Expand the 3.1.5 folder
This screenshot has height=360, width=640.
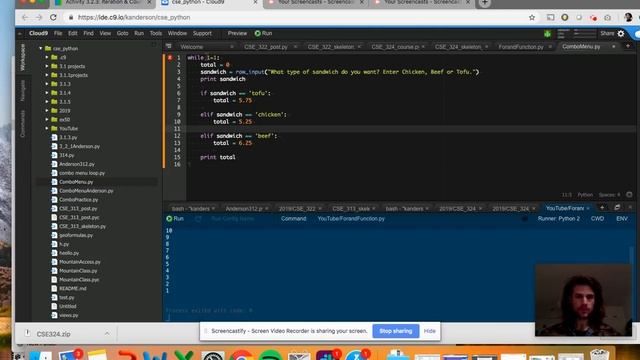click(x=47, y=102)
